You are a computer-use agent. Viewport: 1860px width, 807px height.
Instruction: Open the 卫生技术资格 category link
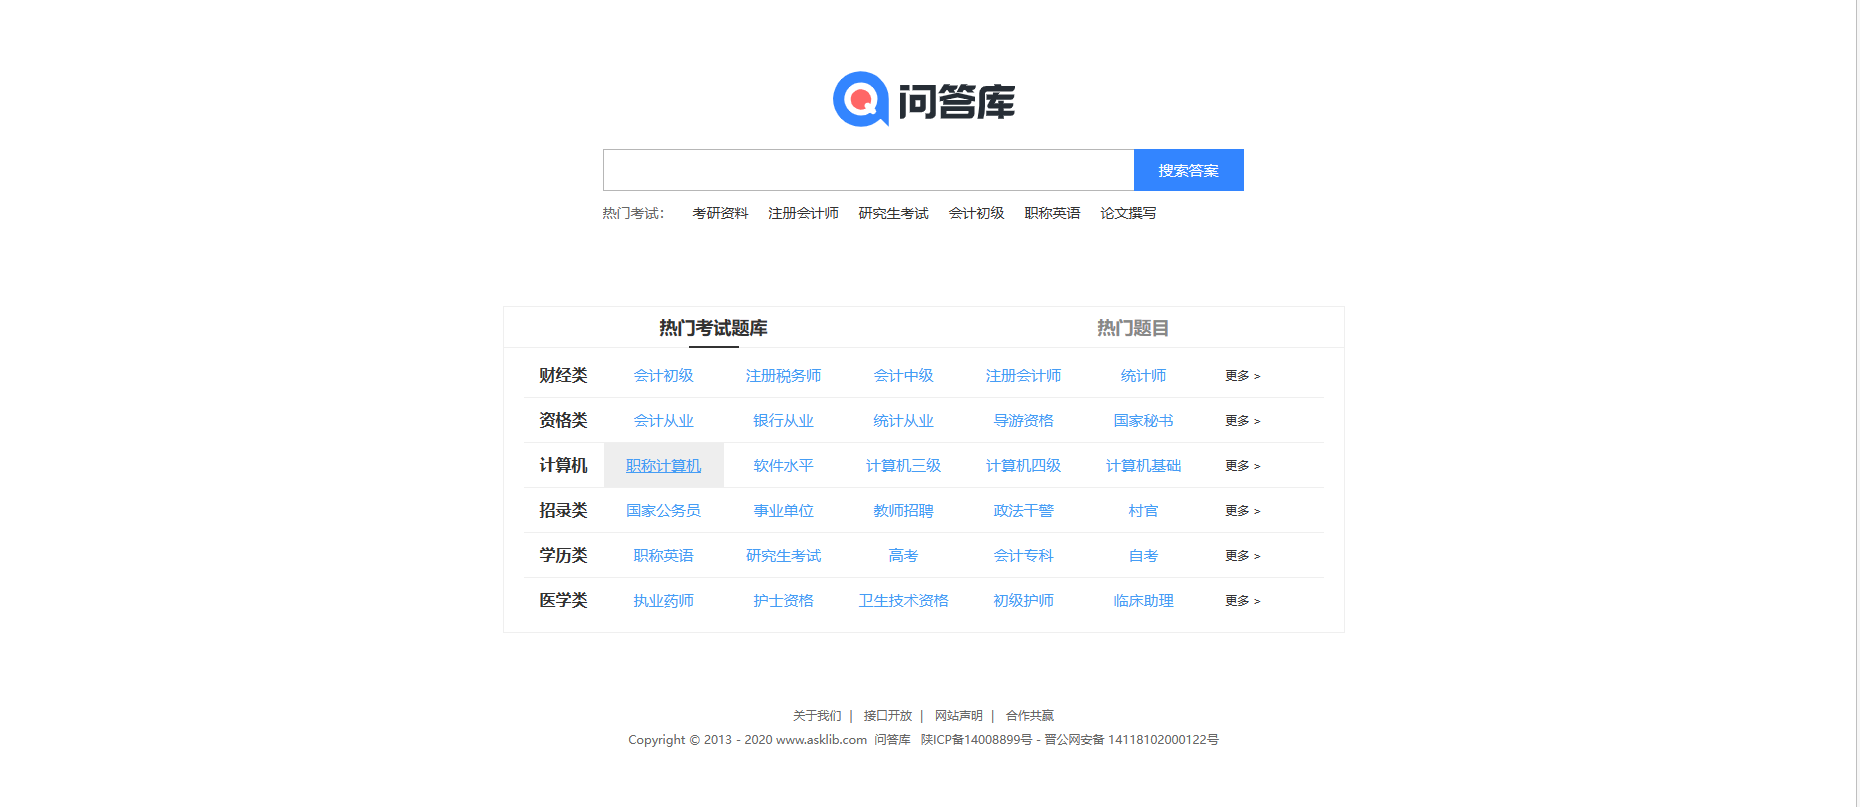click(x=903, y=601)
